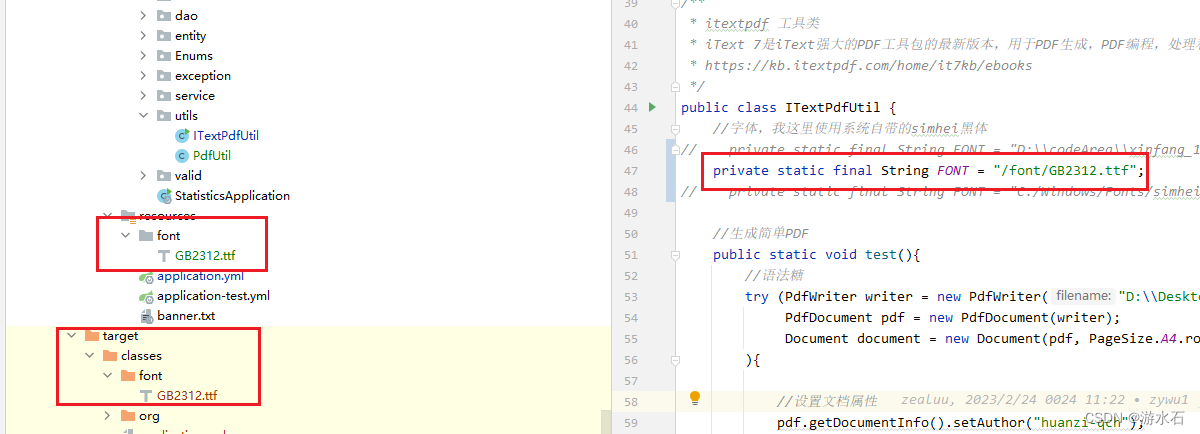Click the itextpdf kb URL in the comment
This screenshot has height=434, width=1200.
[x=868, y=66]
